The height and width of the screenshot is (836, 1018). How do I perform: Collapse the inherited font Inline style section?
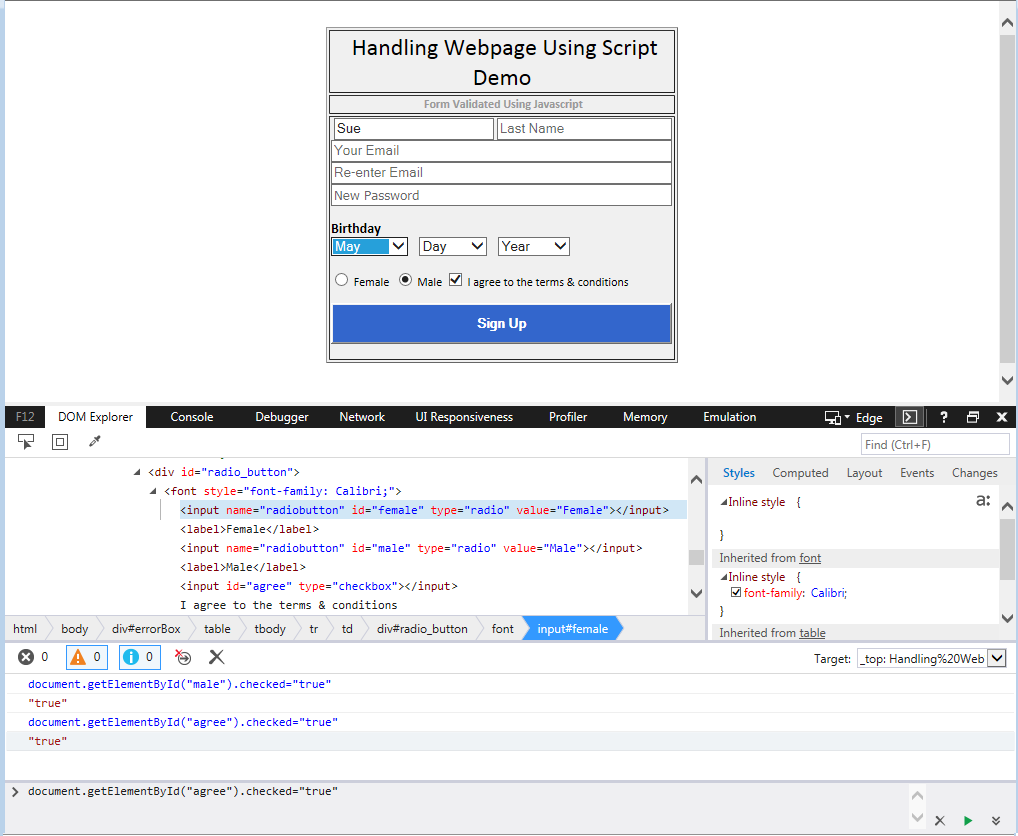click(723, 577)
